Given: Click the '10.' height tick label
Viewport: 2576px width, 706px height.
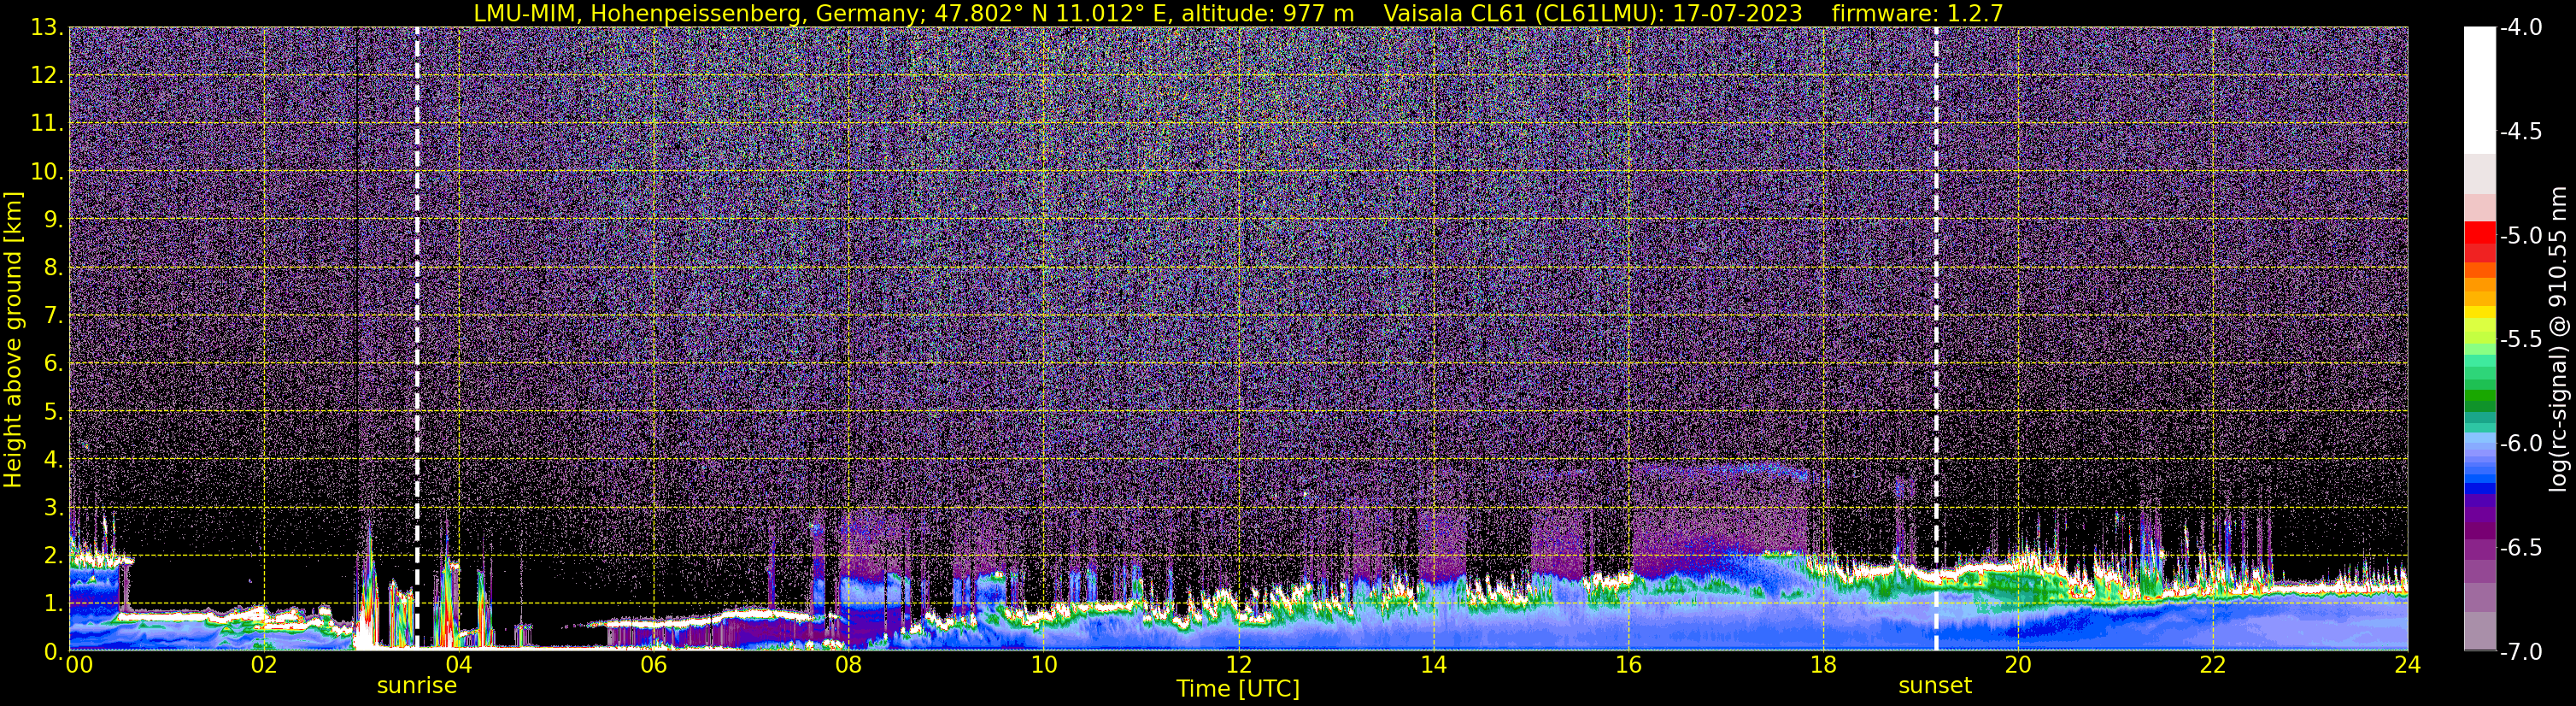Looking at the screenshot, I should [x=47, y=171].
